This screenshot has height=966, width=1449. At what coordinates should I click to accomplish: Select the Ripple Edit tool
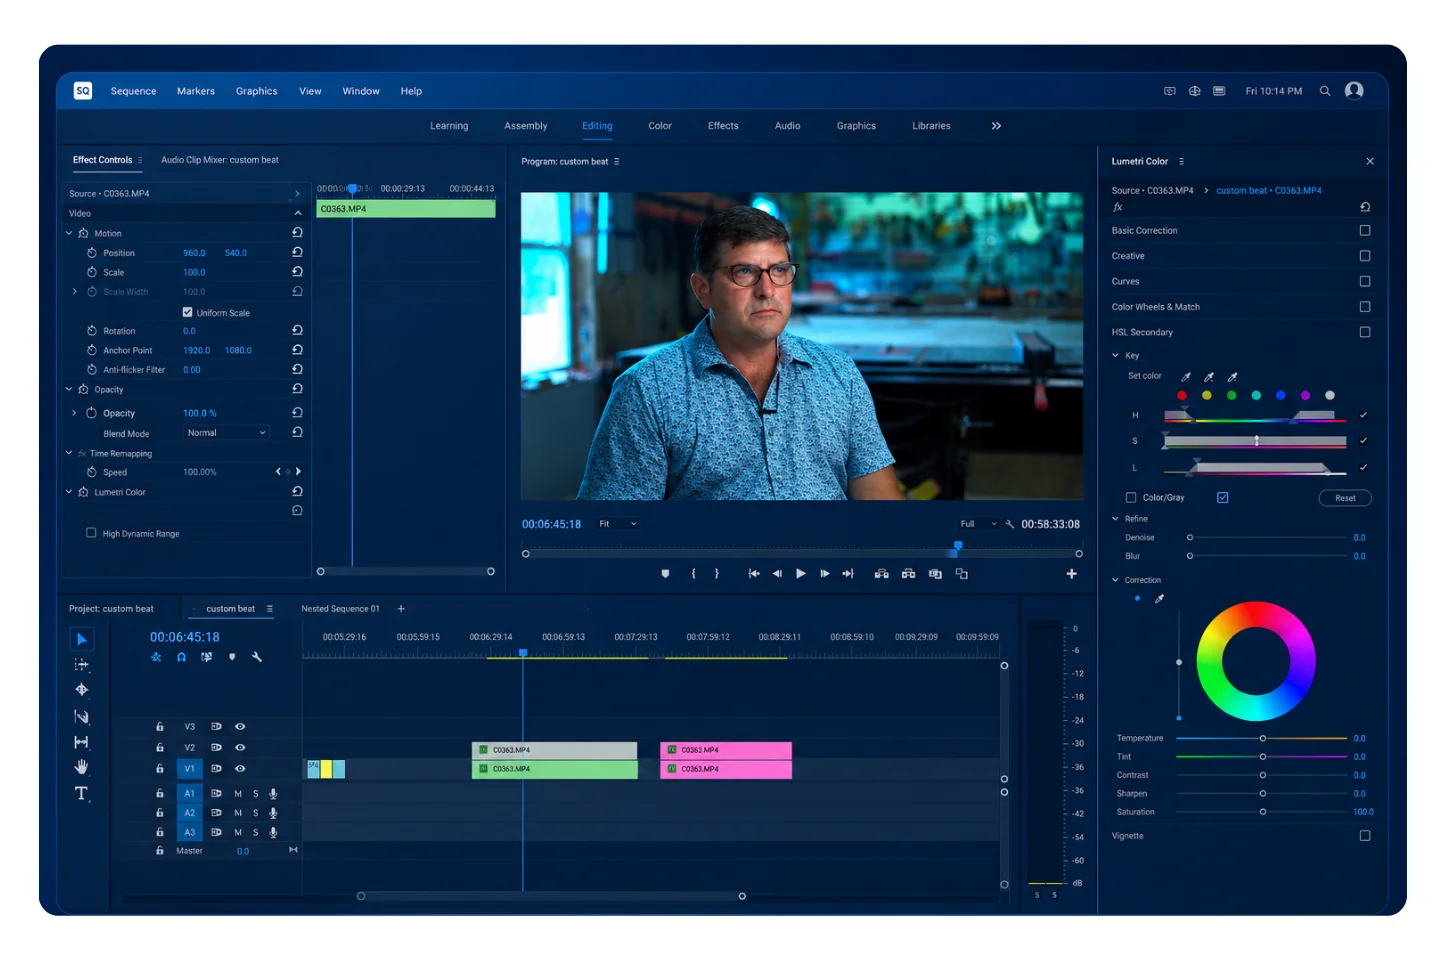tap(82, 690)
